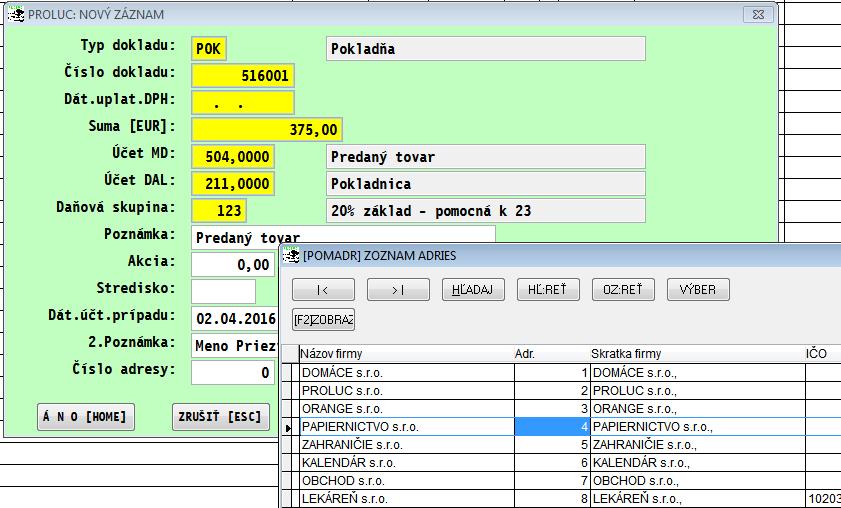Select DOMÁCE s.r.o. in Názov firmy
841x508 pixels.
(407, 373)
